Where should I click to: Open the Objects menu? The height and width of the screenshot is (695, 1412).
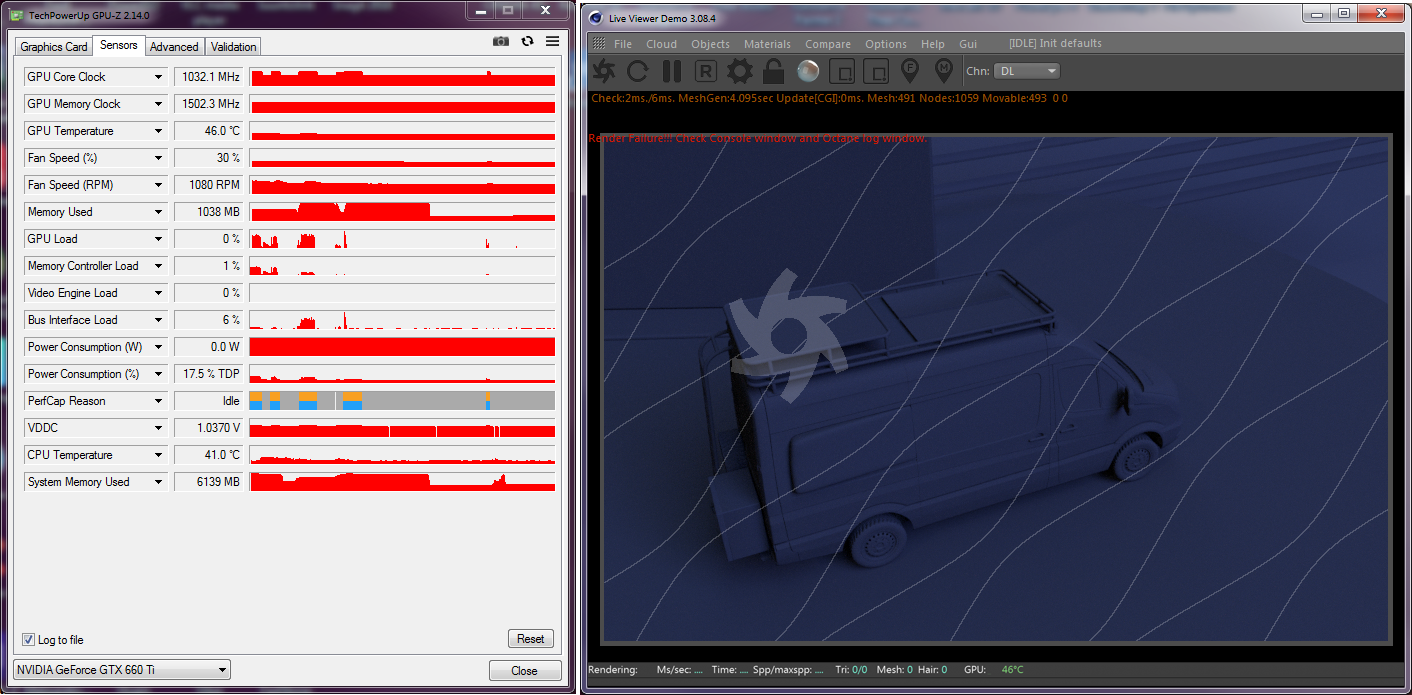710,44
